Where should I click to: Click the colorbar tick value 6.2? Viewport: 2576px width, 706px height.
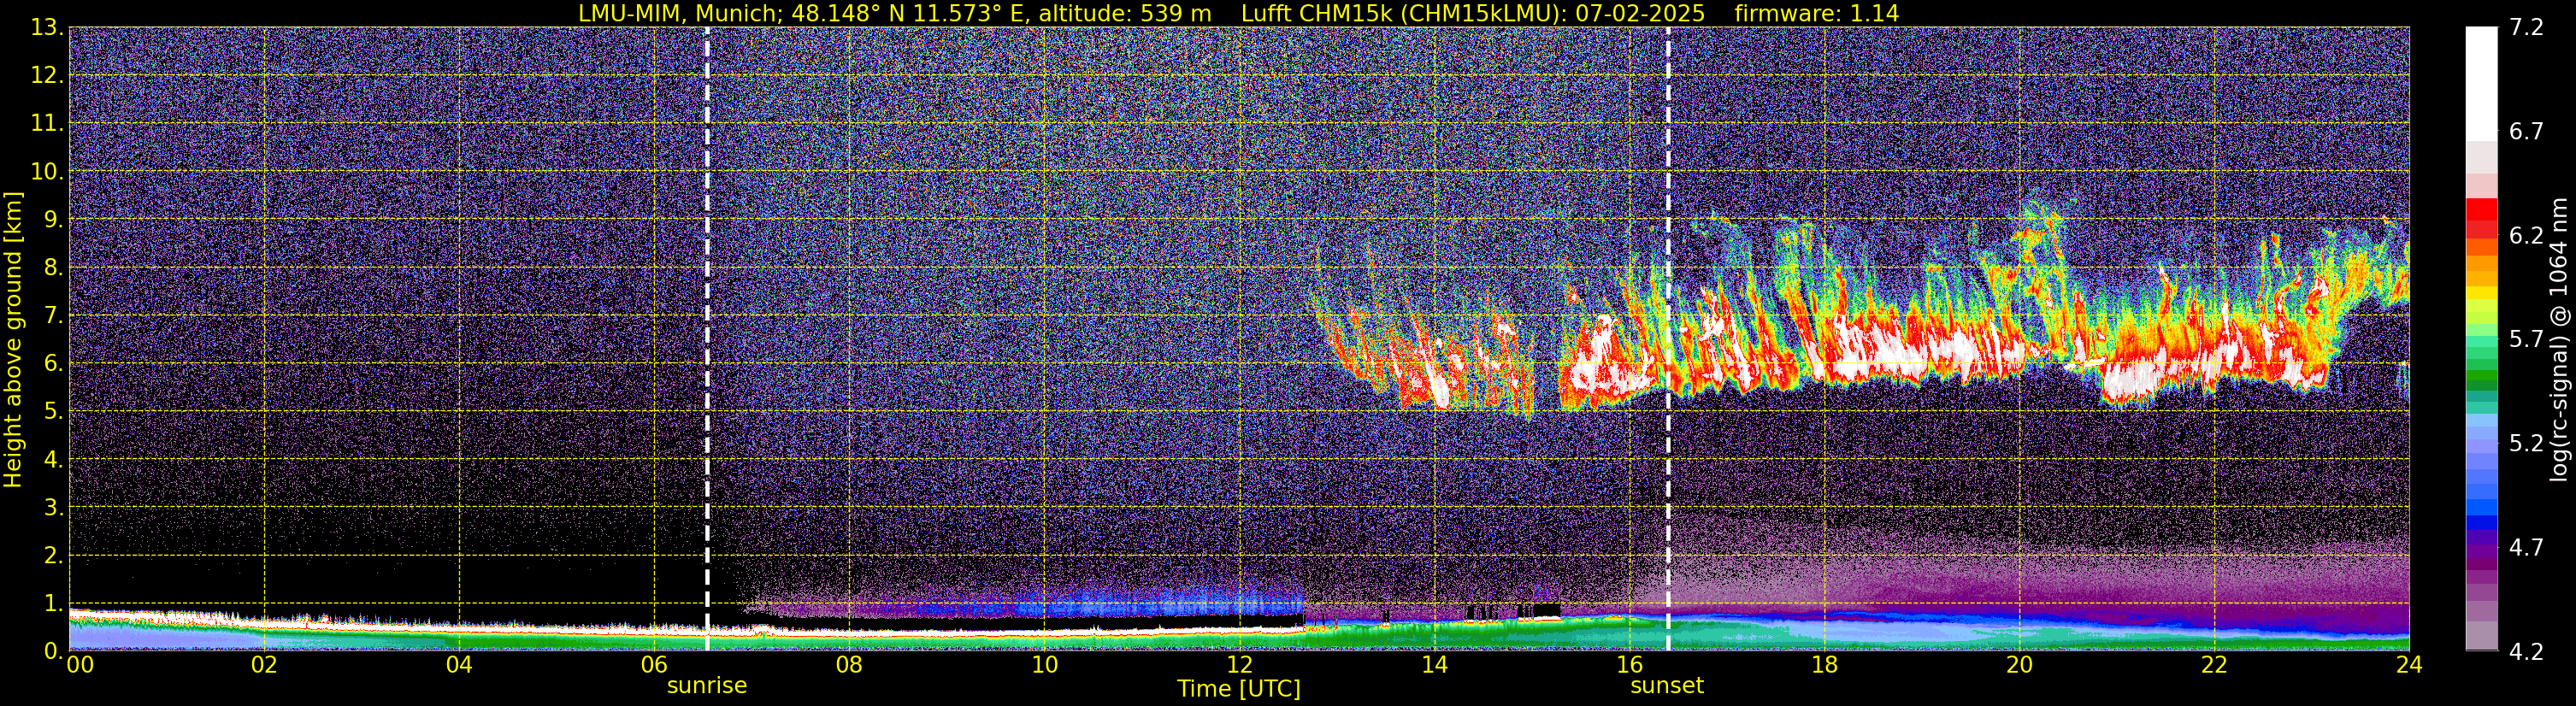pyautogui.click(x=2526, y=236)
